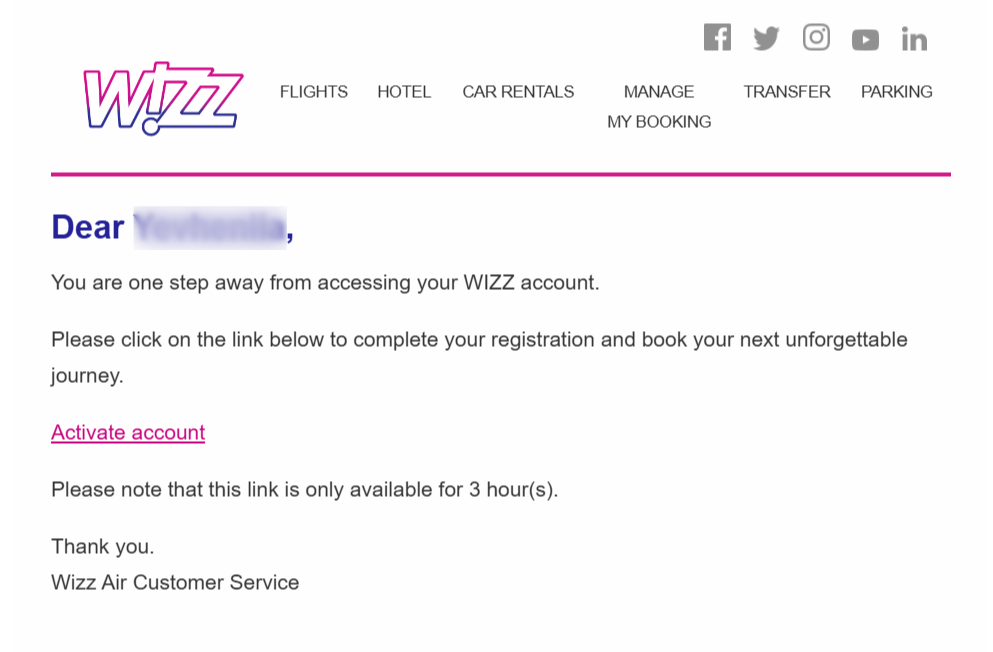Click the "one step away" sentence

click(325, 283)
